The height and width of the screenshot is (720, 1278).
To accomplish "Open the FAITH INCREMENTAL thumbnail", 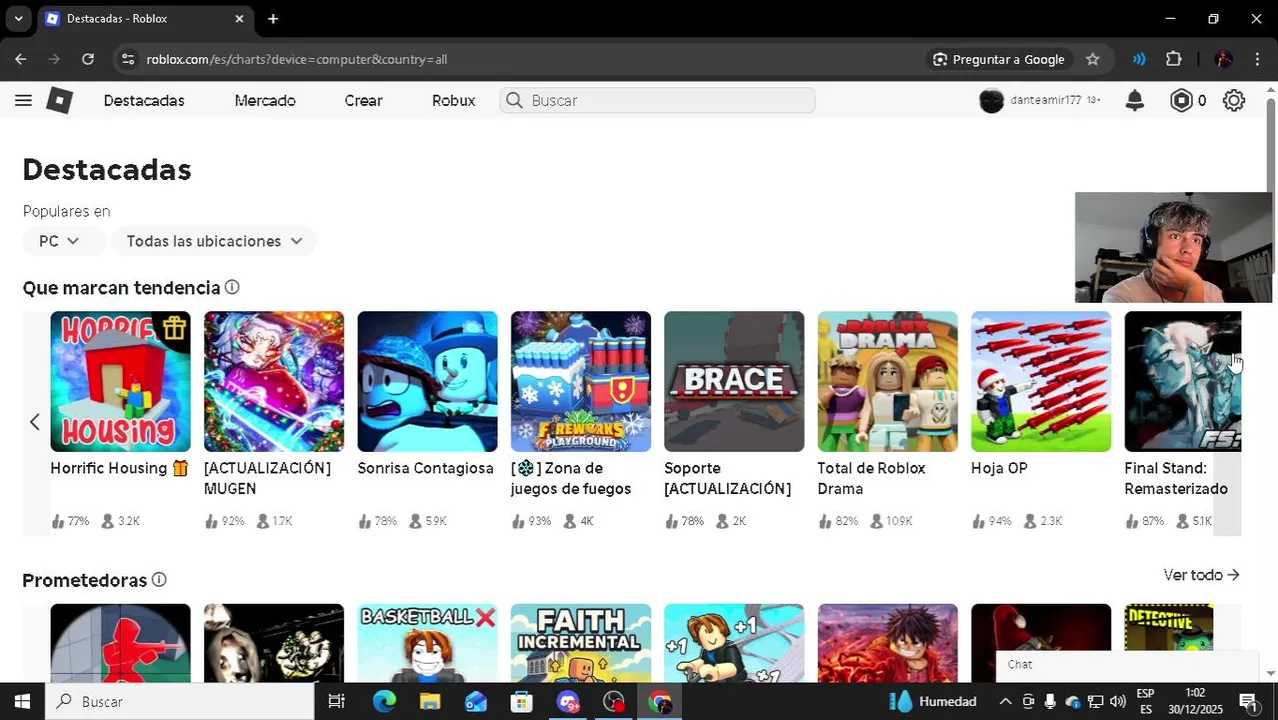I will 581,643.
